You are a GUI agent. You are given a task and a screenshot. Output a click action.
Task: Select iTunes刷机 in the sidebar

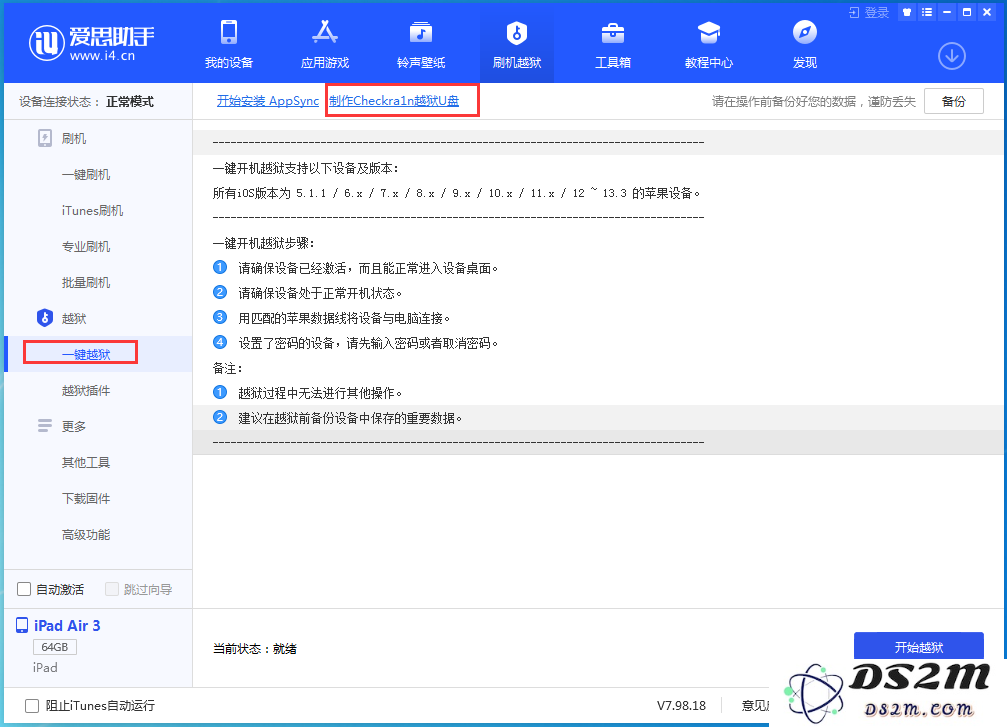(x=92, y=211)
